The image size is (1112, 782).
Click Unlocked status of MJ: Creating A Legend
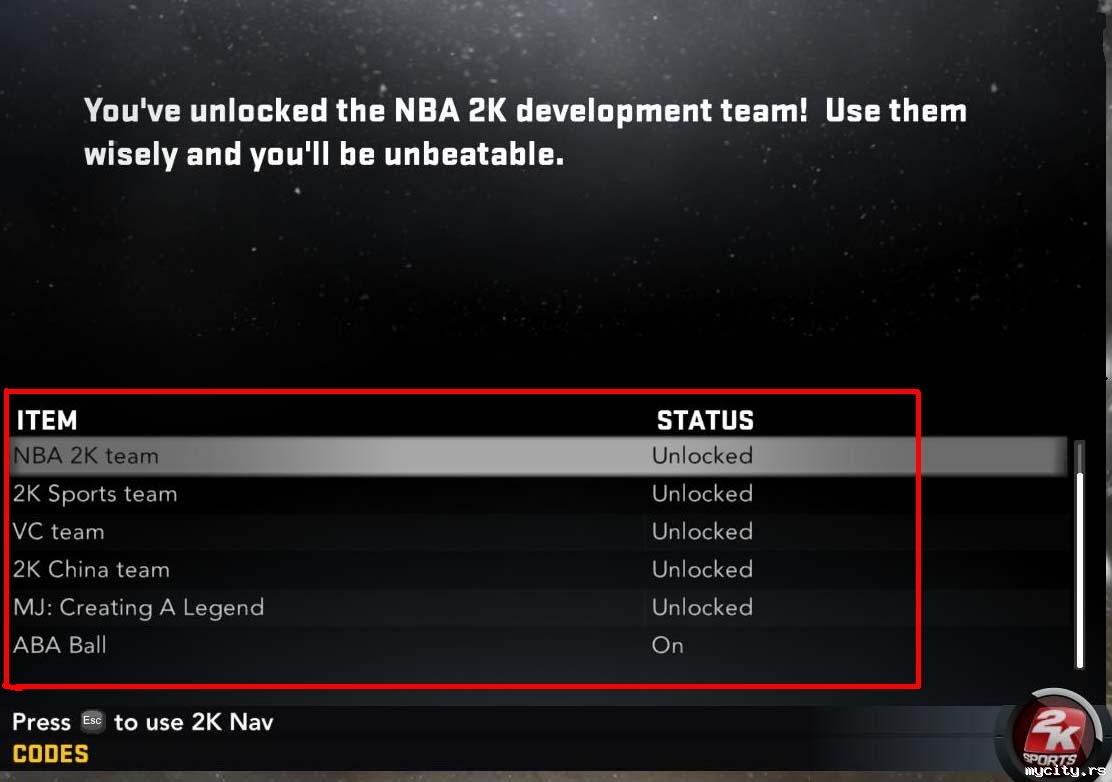coord(702,608)
